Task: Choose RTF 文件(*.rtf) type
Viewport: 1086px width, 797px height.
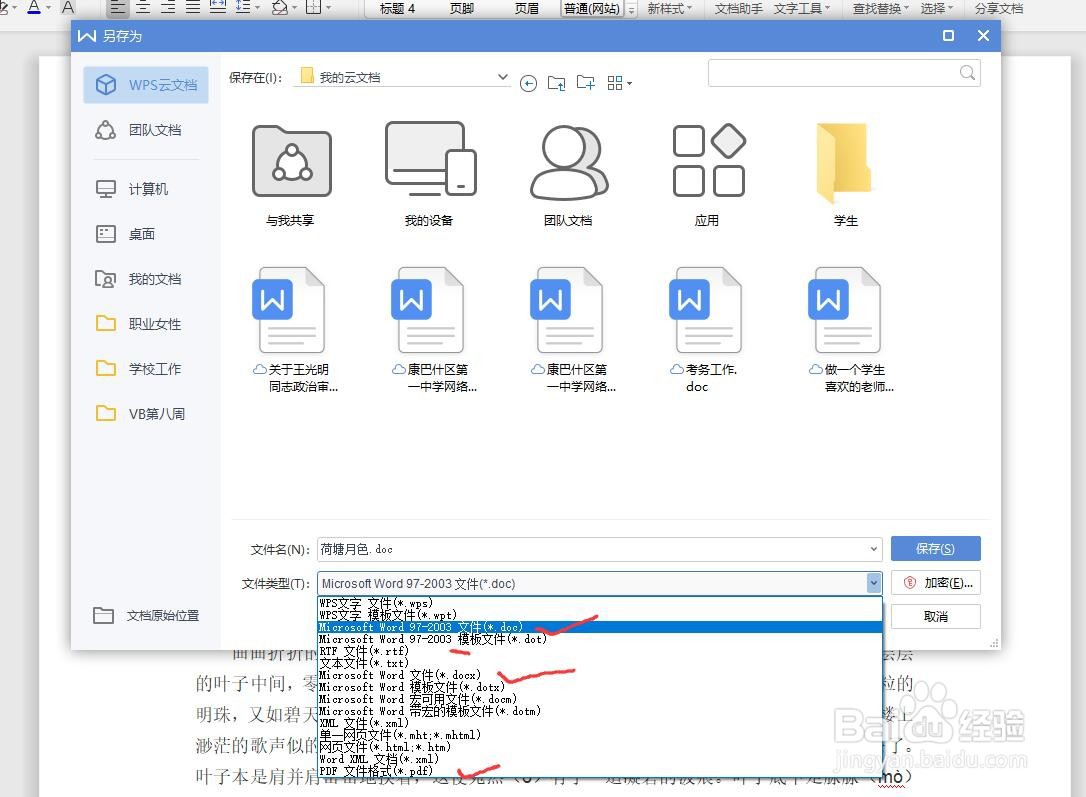Action: click(x=600, y=651)
